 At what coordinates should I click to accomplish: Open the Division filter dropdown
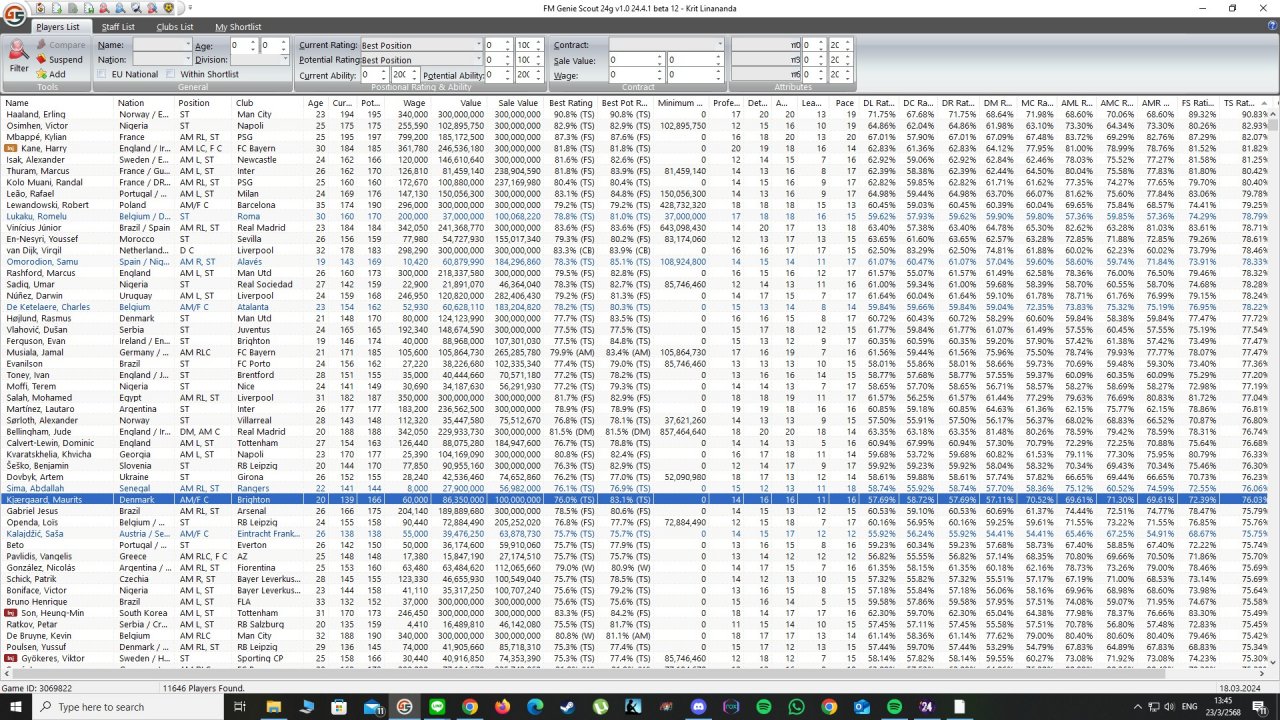285,60
